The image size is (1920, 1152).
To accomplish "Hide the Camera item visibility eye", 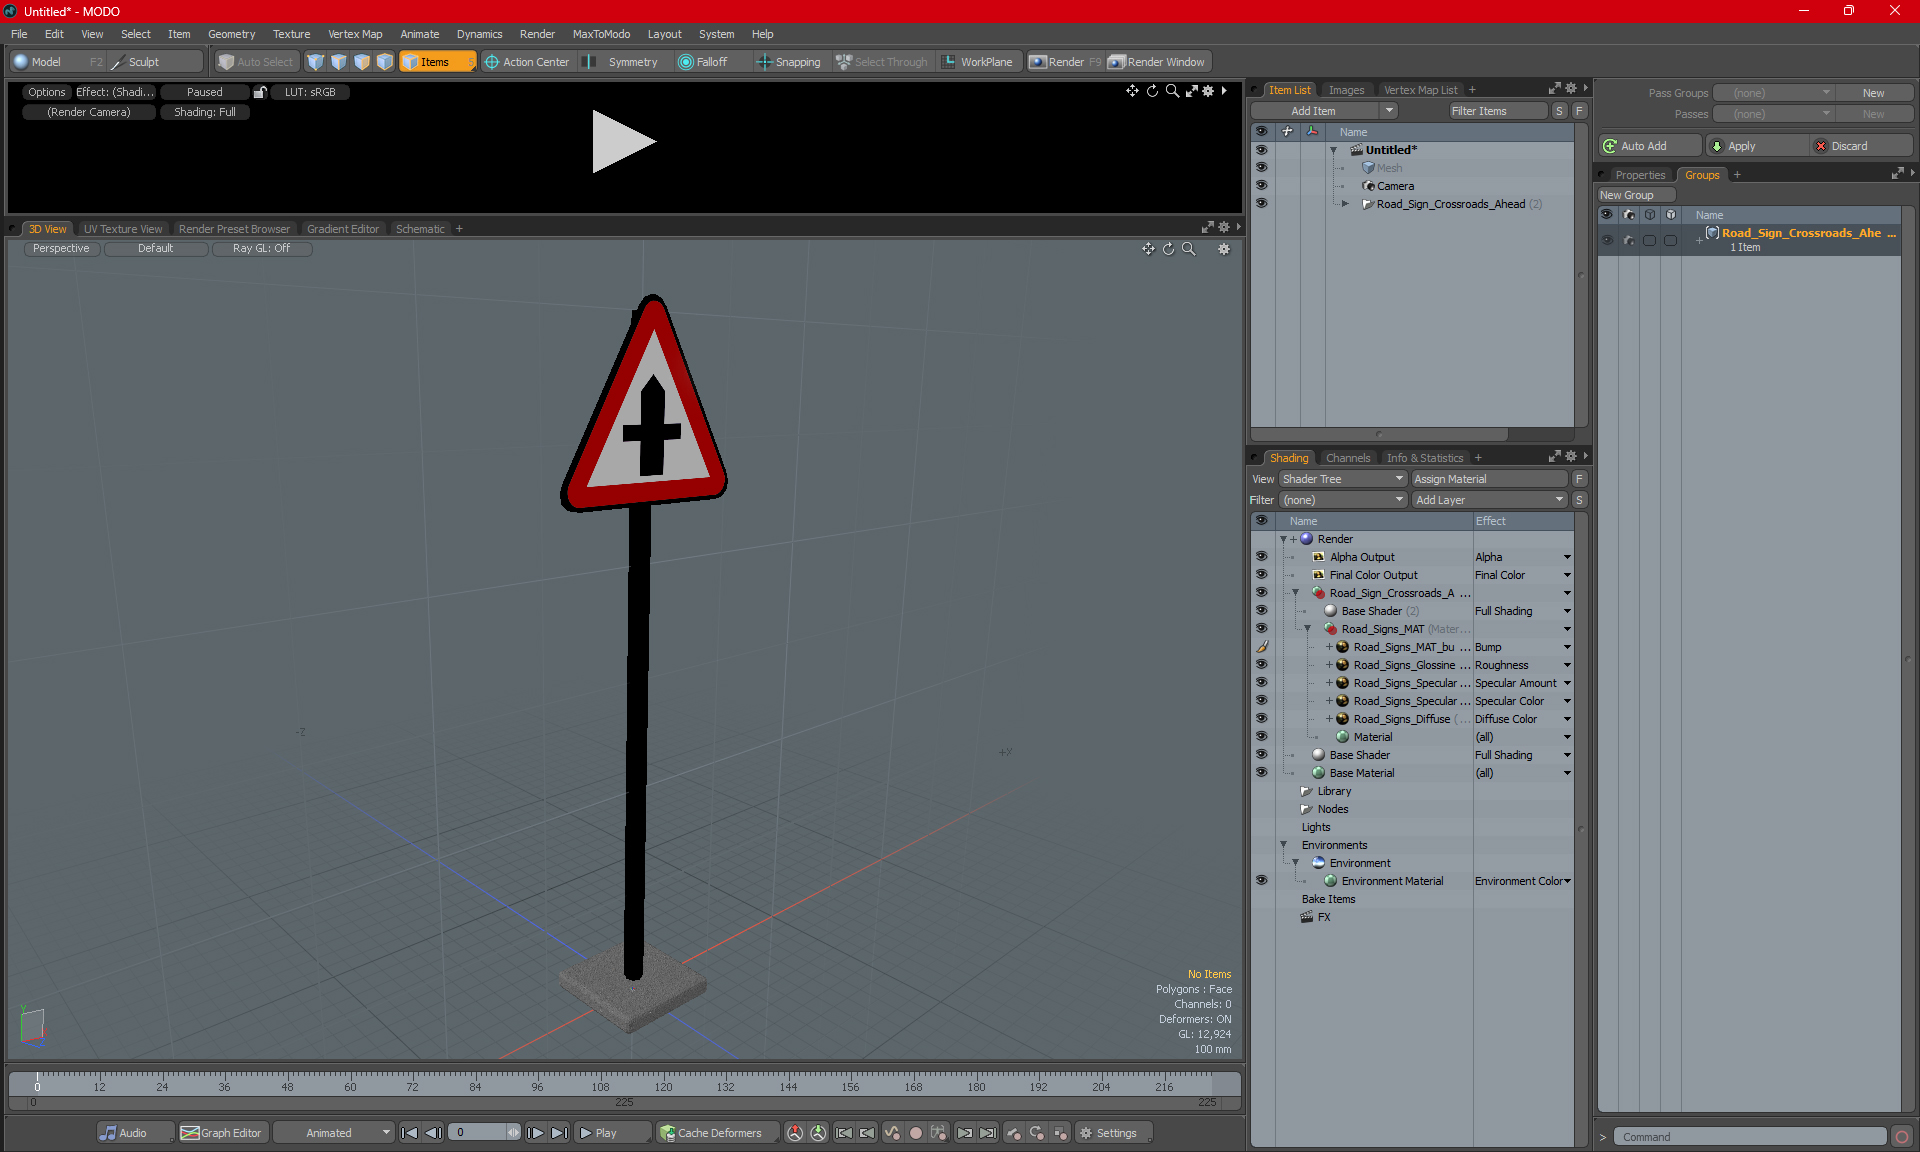I will point(1261,185).
